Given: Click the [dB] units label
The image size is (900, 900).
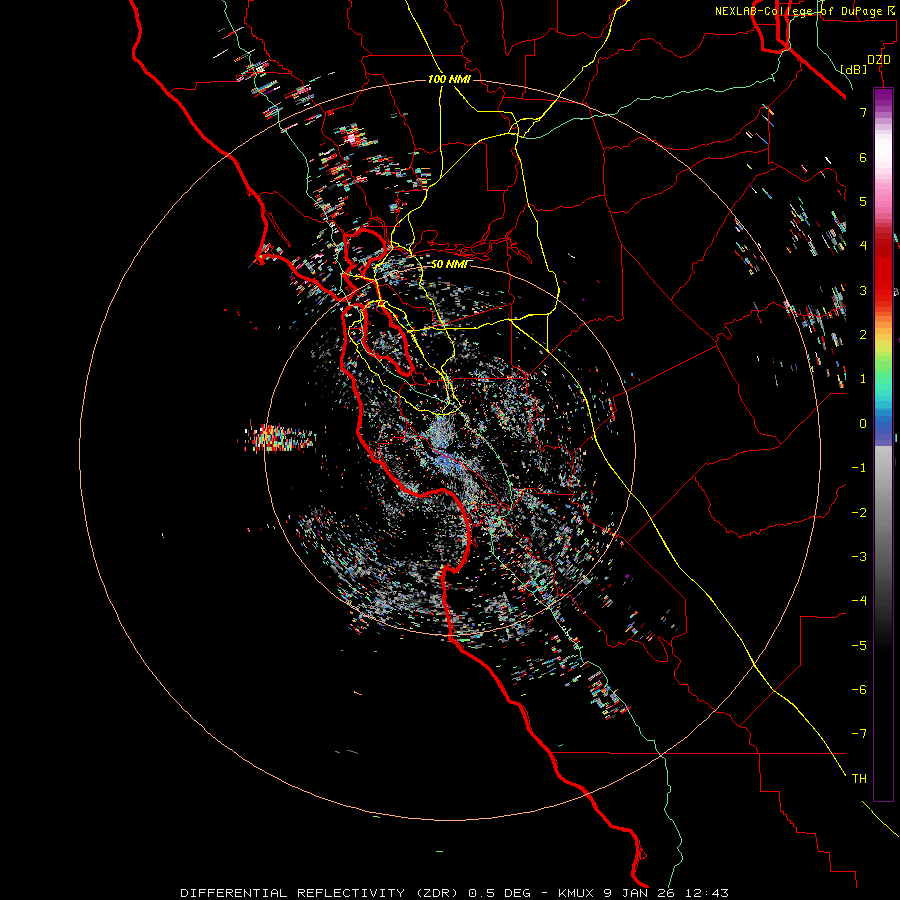Looking at the screenshot, I should 854,69.
